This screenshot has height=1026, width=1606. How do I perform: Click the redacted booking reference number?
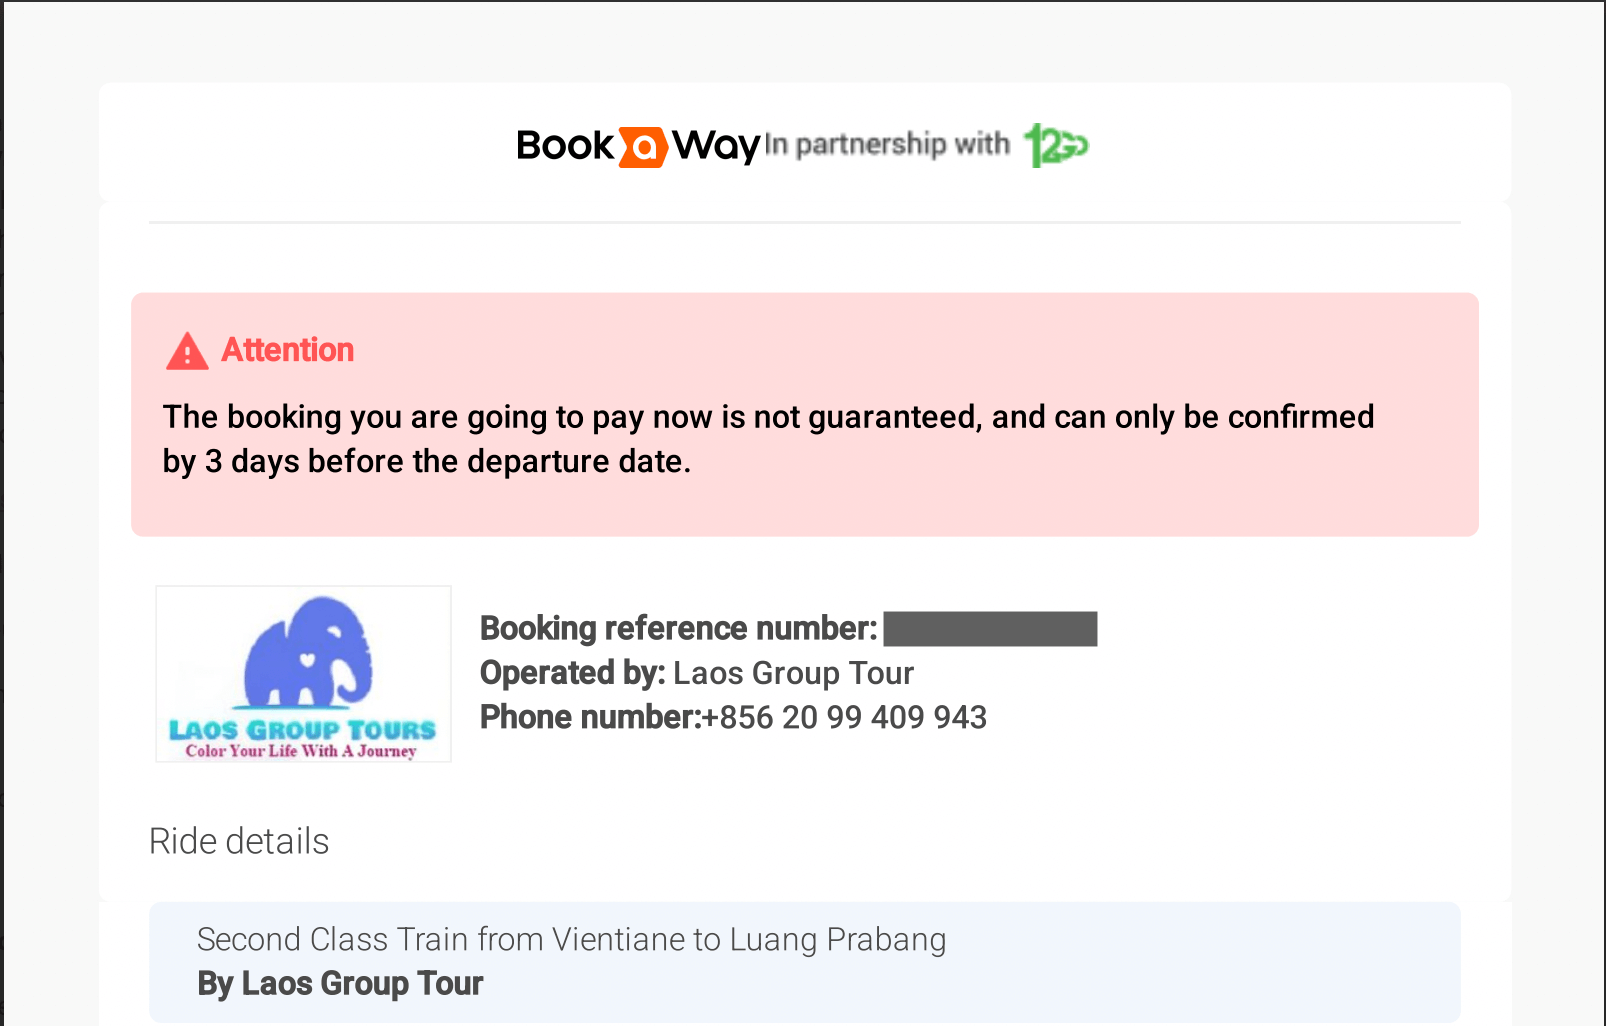coord(990,629)
